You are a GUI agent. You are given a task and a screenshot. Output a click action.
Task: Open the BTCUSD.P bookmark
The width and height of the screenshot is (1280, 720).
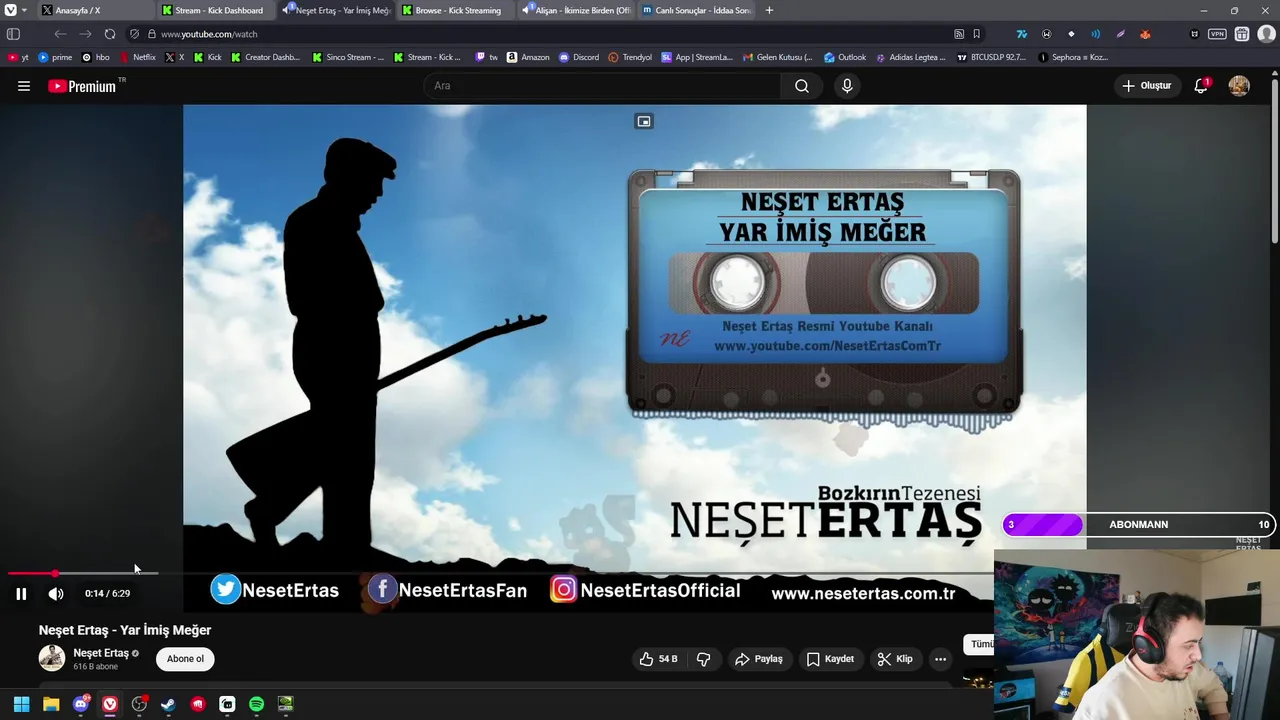tap(992, 57)
